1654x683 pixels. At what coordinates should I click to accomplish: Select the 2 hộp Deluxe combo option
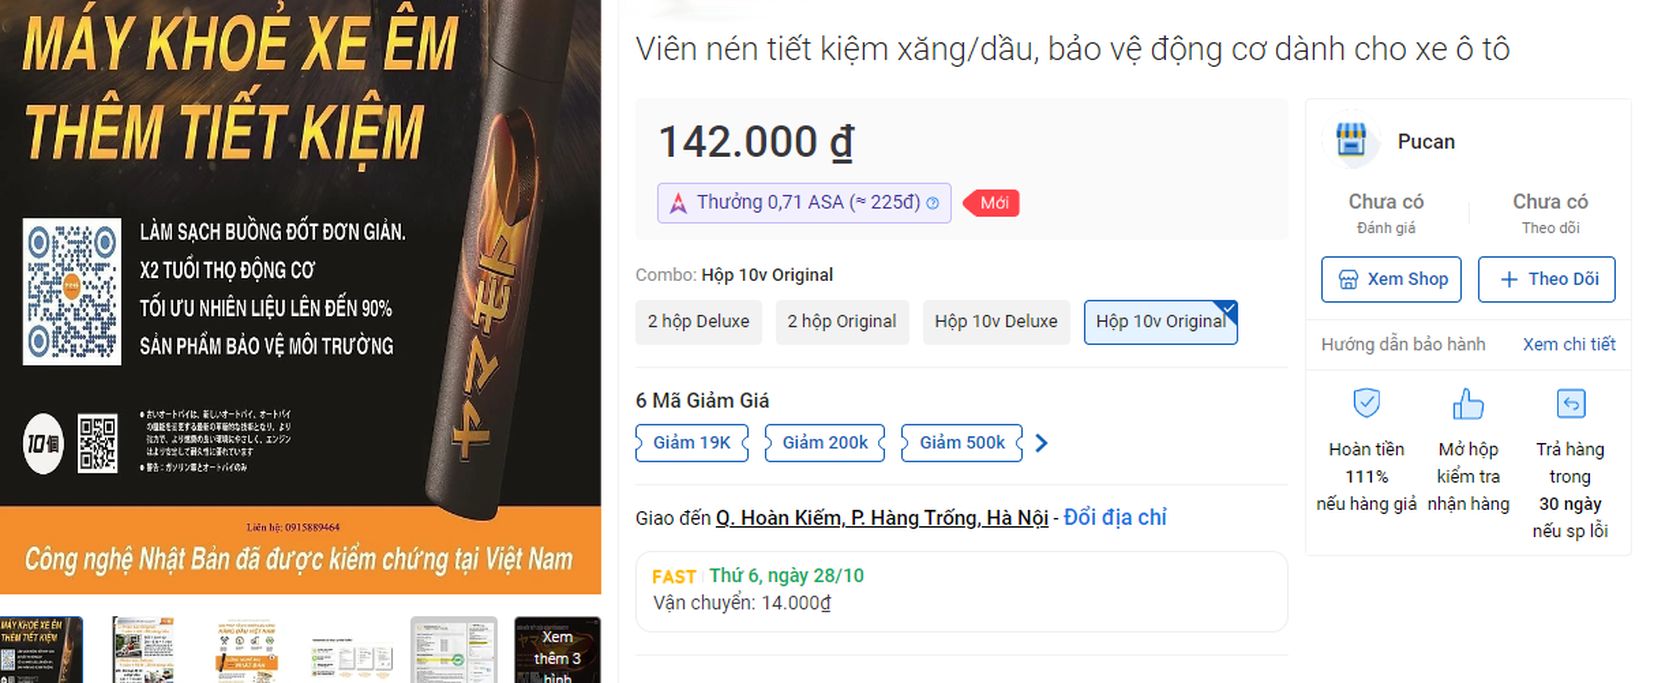pyautogui.click(x=698, y=322)
